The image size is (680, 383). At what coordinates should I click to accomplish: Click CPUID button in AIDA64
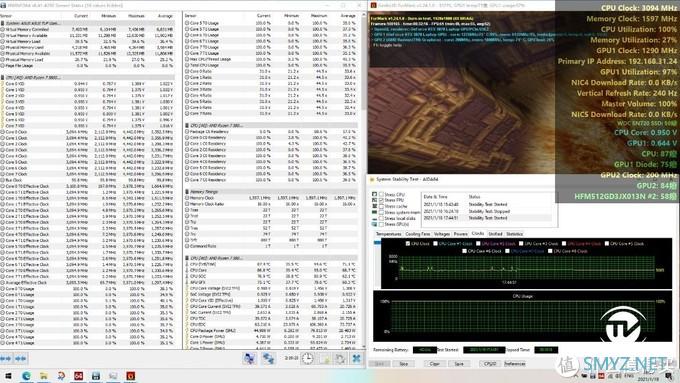tap(490, 364)
